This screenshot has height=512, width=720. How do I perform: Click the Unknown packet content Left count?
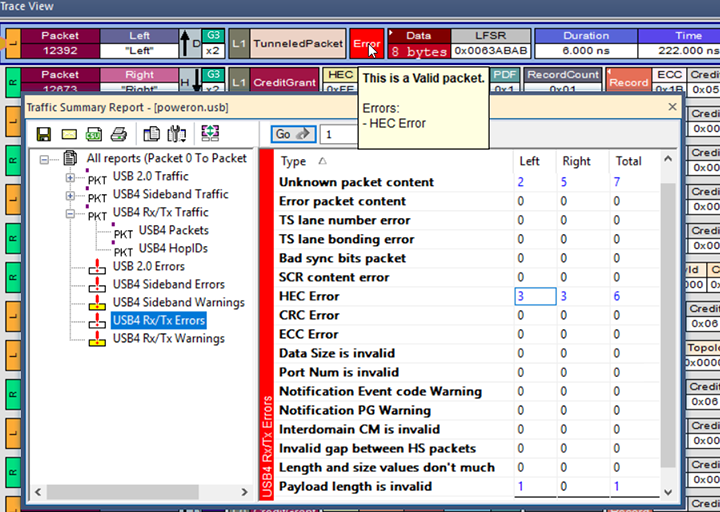[520, 182]
